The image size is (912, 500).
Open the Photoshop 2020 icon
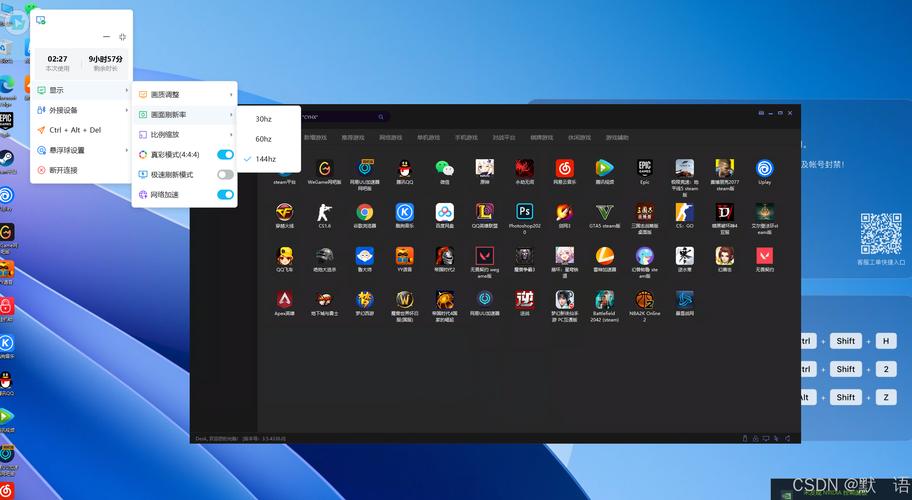click(x=524, y=212)
